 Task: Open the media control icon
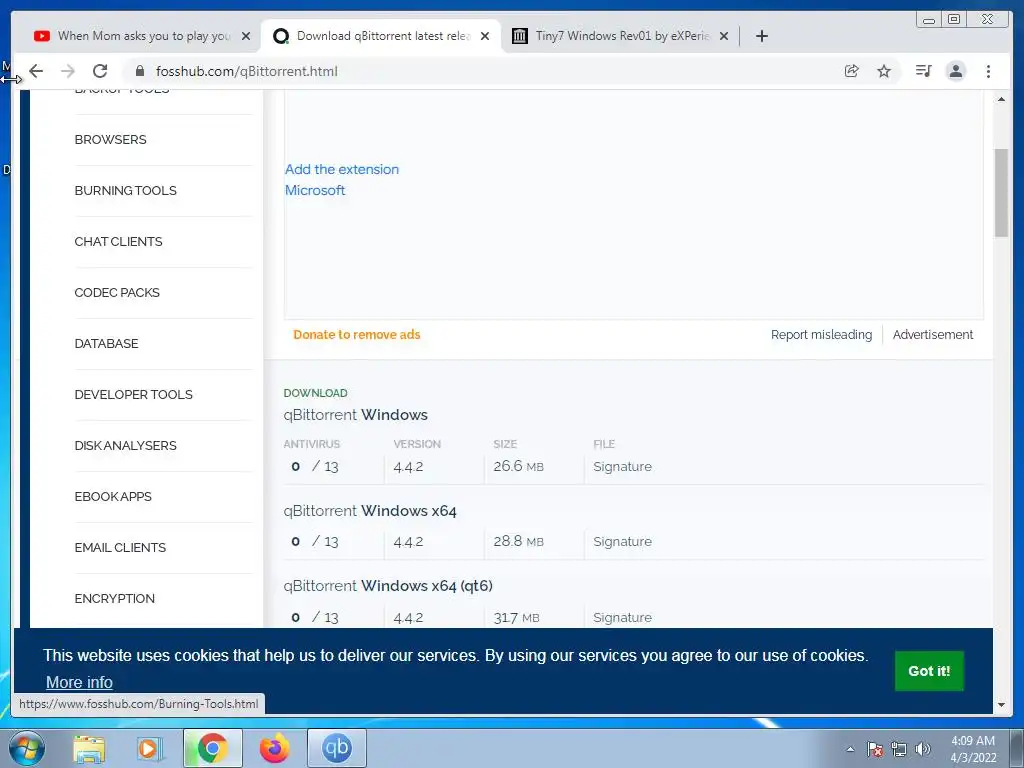(923, 71)
